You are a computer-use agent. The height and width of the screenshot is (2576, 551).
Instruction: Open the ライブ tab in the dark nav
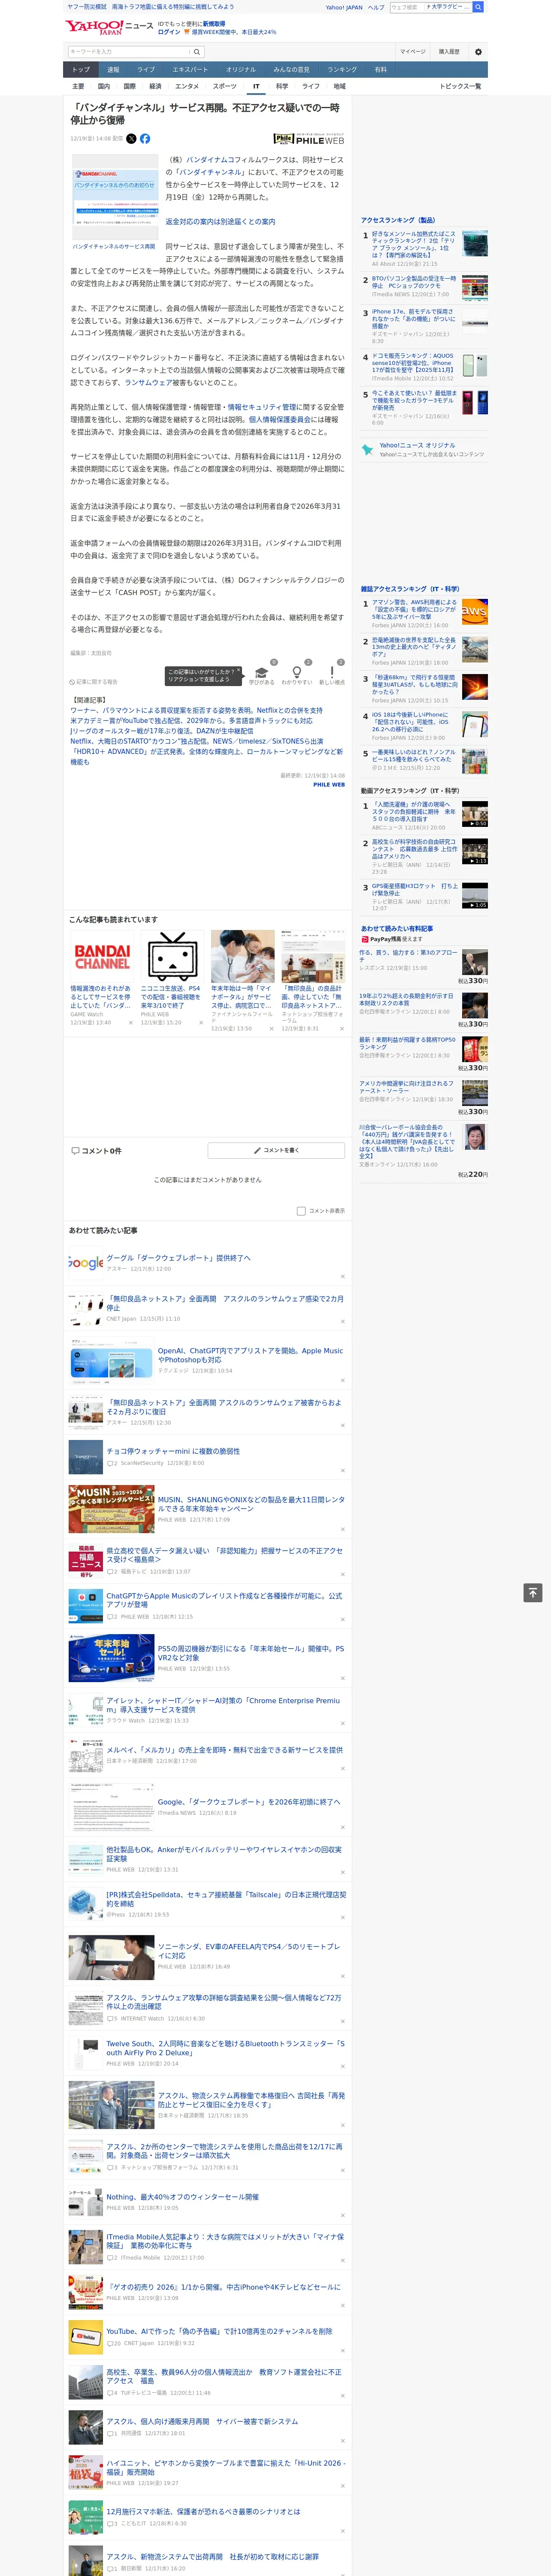146,70
